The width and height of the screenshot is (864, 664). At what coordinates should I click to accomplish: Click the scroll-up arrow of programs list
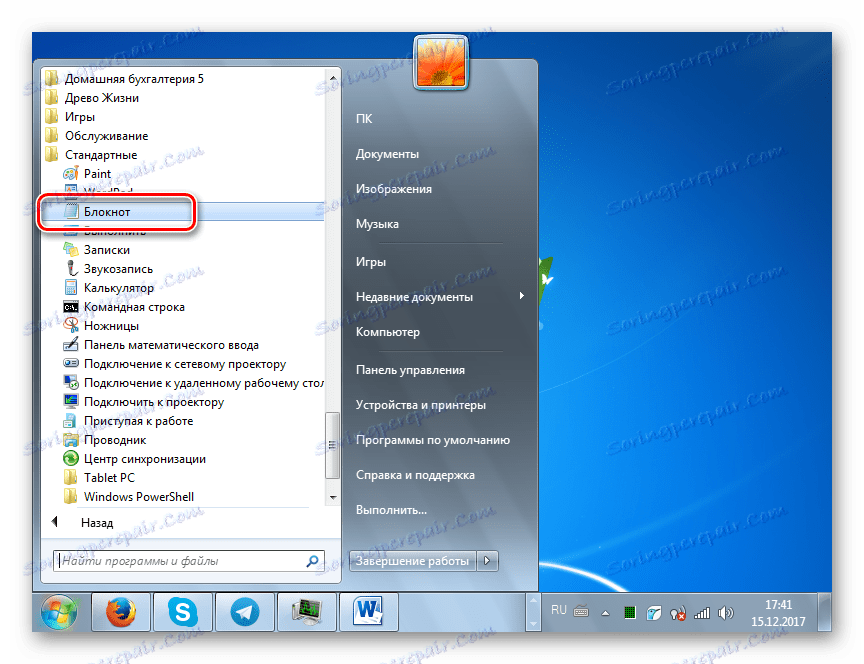(332, 78)
